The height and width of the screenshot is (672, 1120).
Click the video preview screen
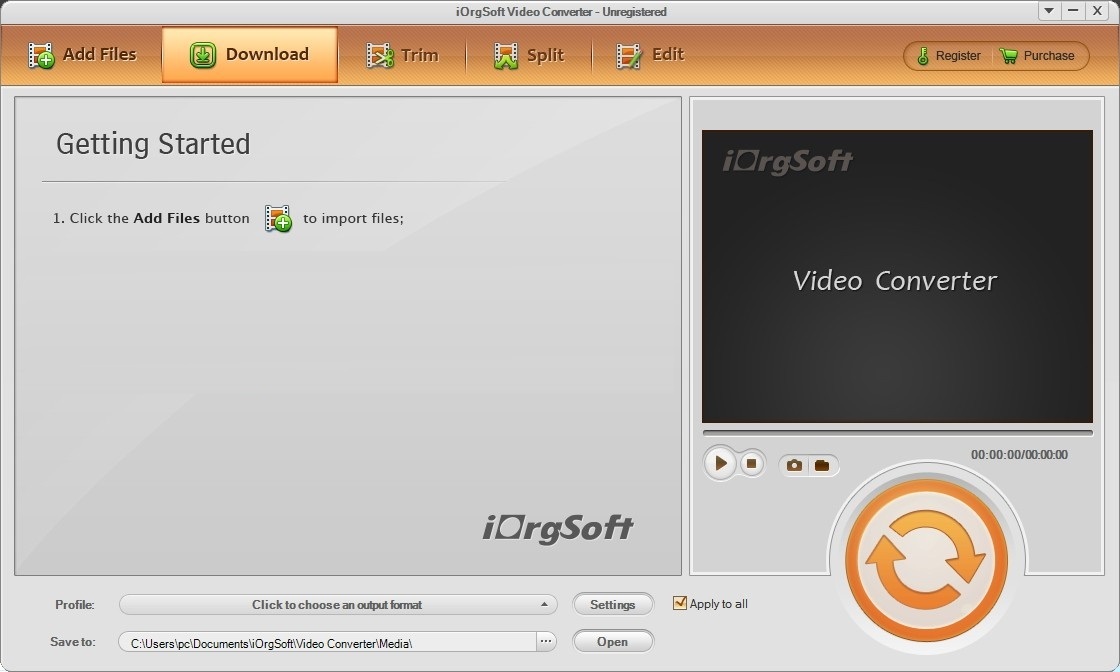pos(897,276)
